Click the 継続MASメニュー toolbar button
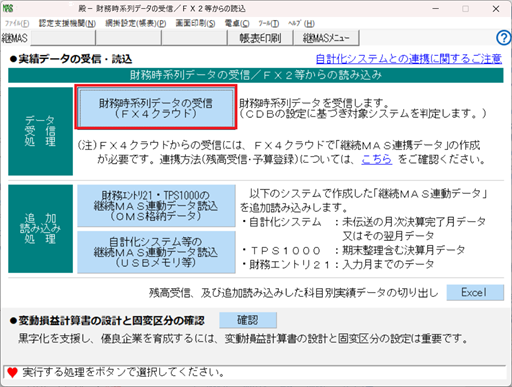 tap(326, 38)
